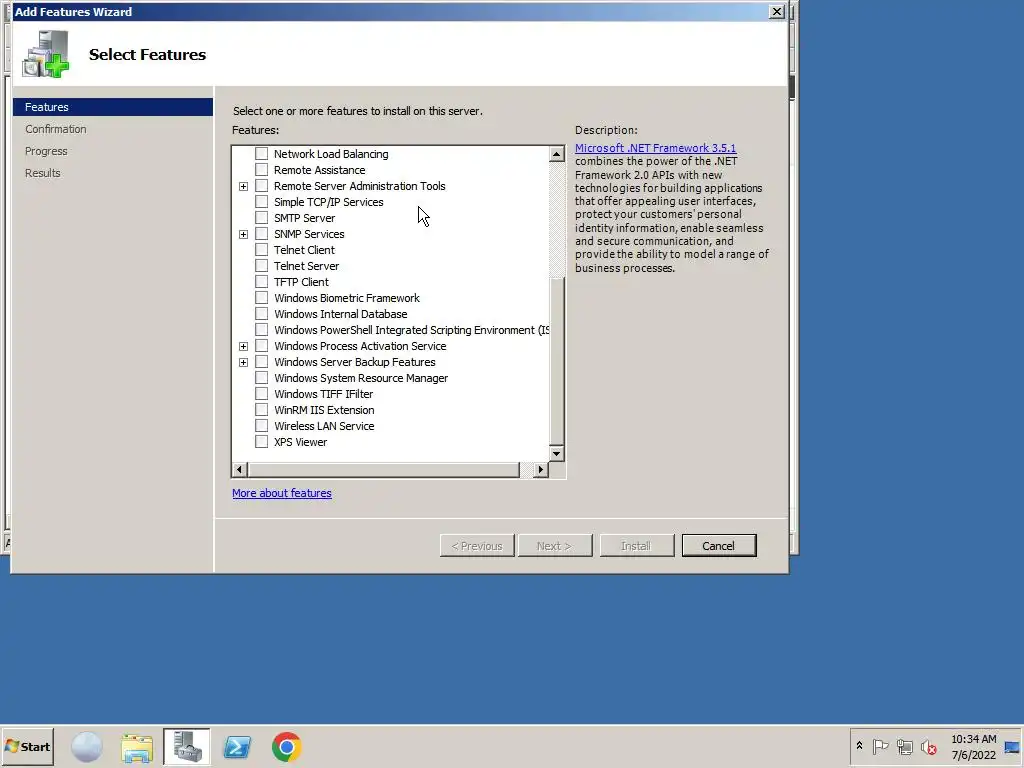The width and height of the screenshot is (1024, 768).
Task: Select the SNMP Services label
Action: (x=309, y=234)
